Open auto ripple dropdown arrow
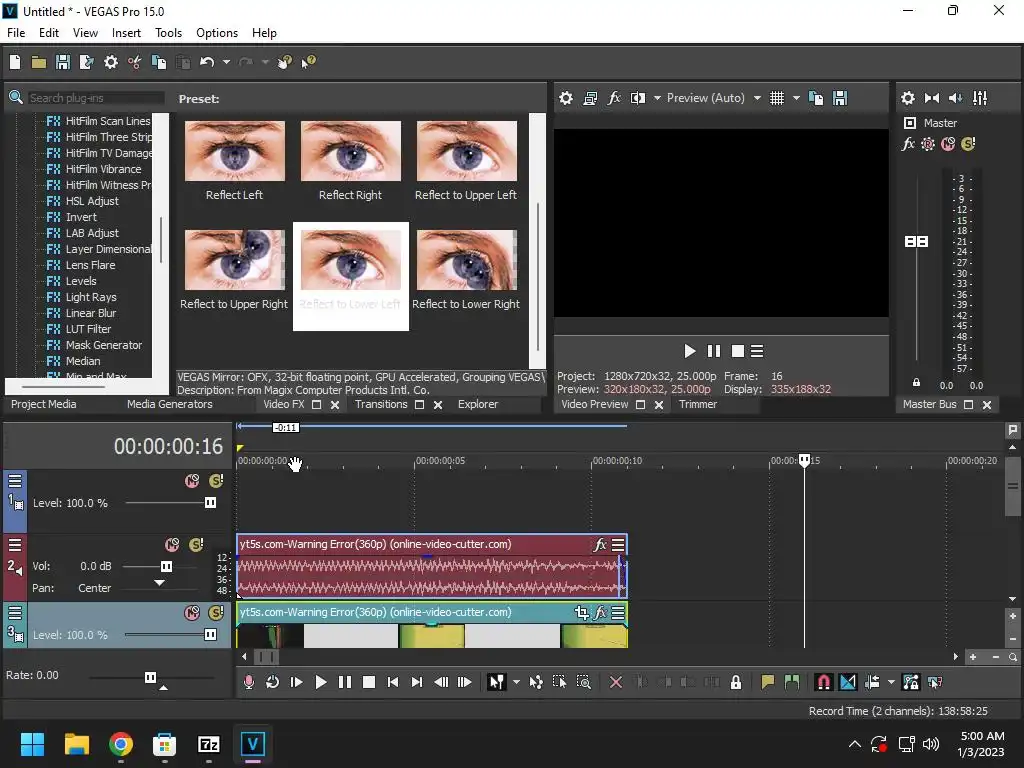 pos(891,682)
